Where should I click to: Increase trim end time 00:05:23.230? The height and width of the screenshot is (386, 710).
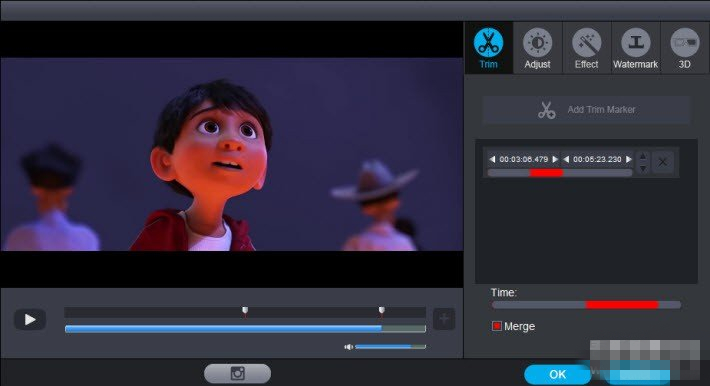tap(628, 159)
